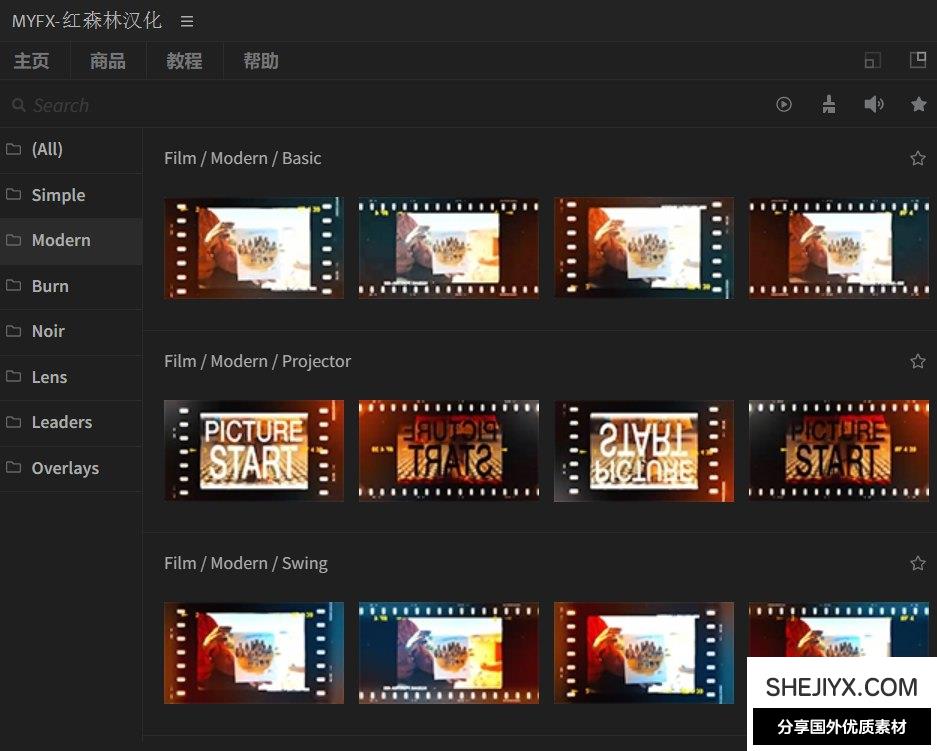Star the Film / Modern / Projector group
Screen dimensions: 937x751
point(917,361)
